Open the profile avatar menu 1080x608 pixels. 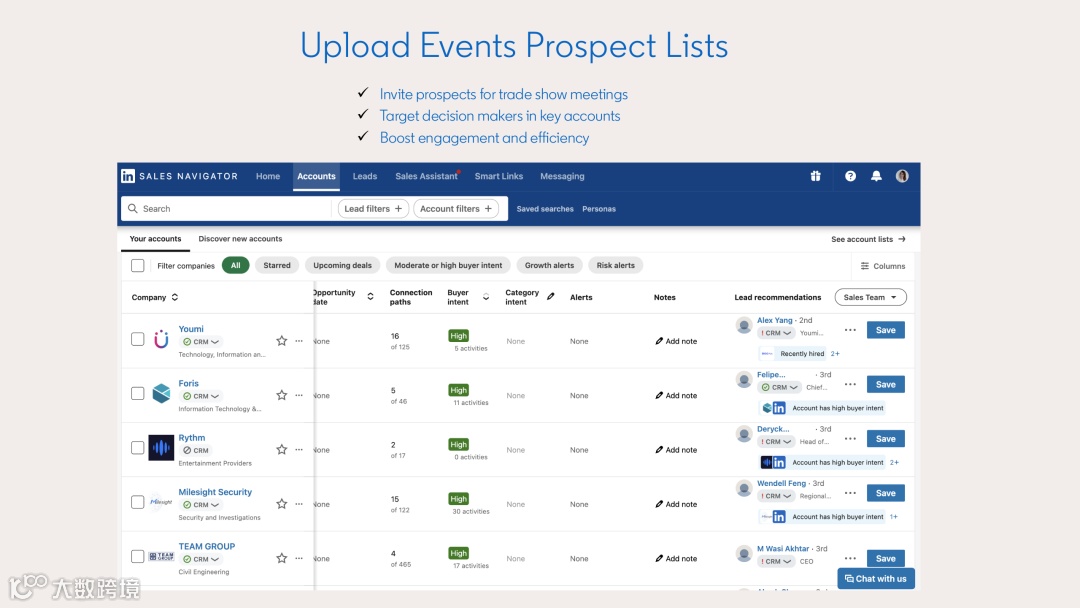902,176
